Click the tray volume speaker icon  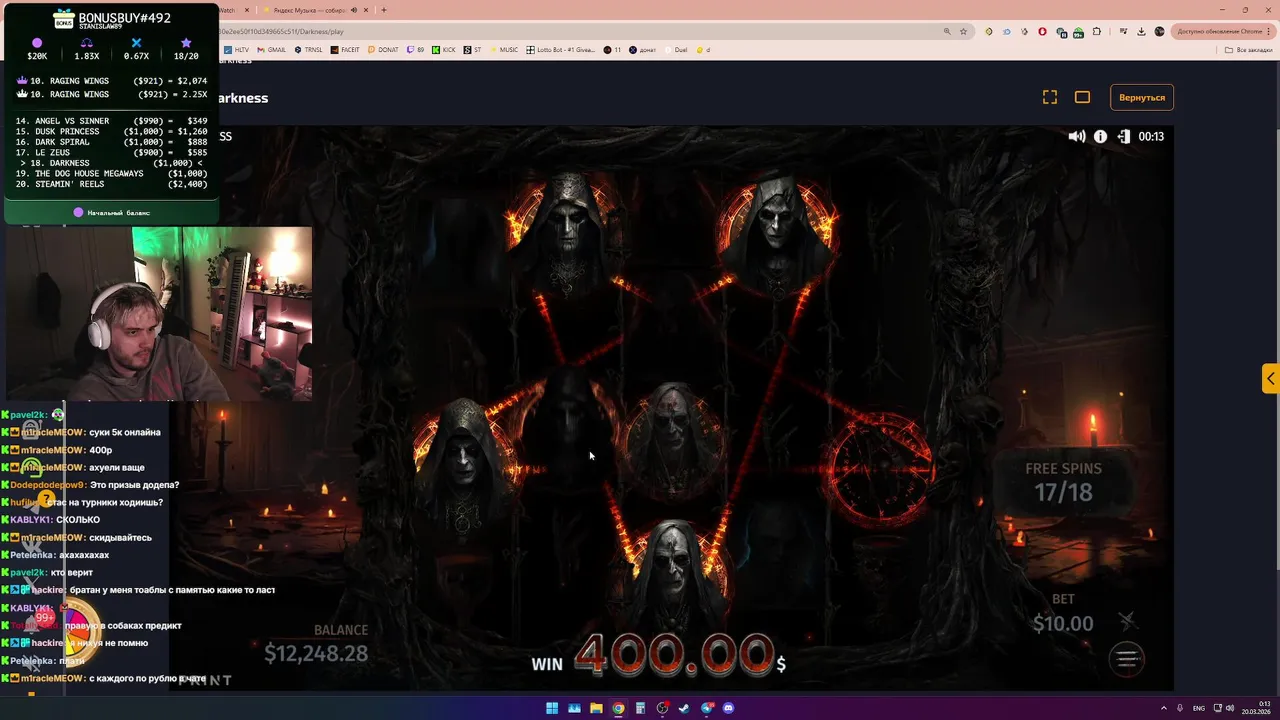tap(1230, 708)
